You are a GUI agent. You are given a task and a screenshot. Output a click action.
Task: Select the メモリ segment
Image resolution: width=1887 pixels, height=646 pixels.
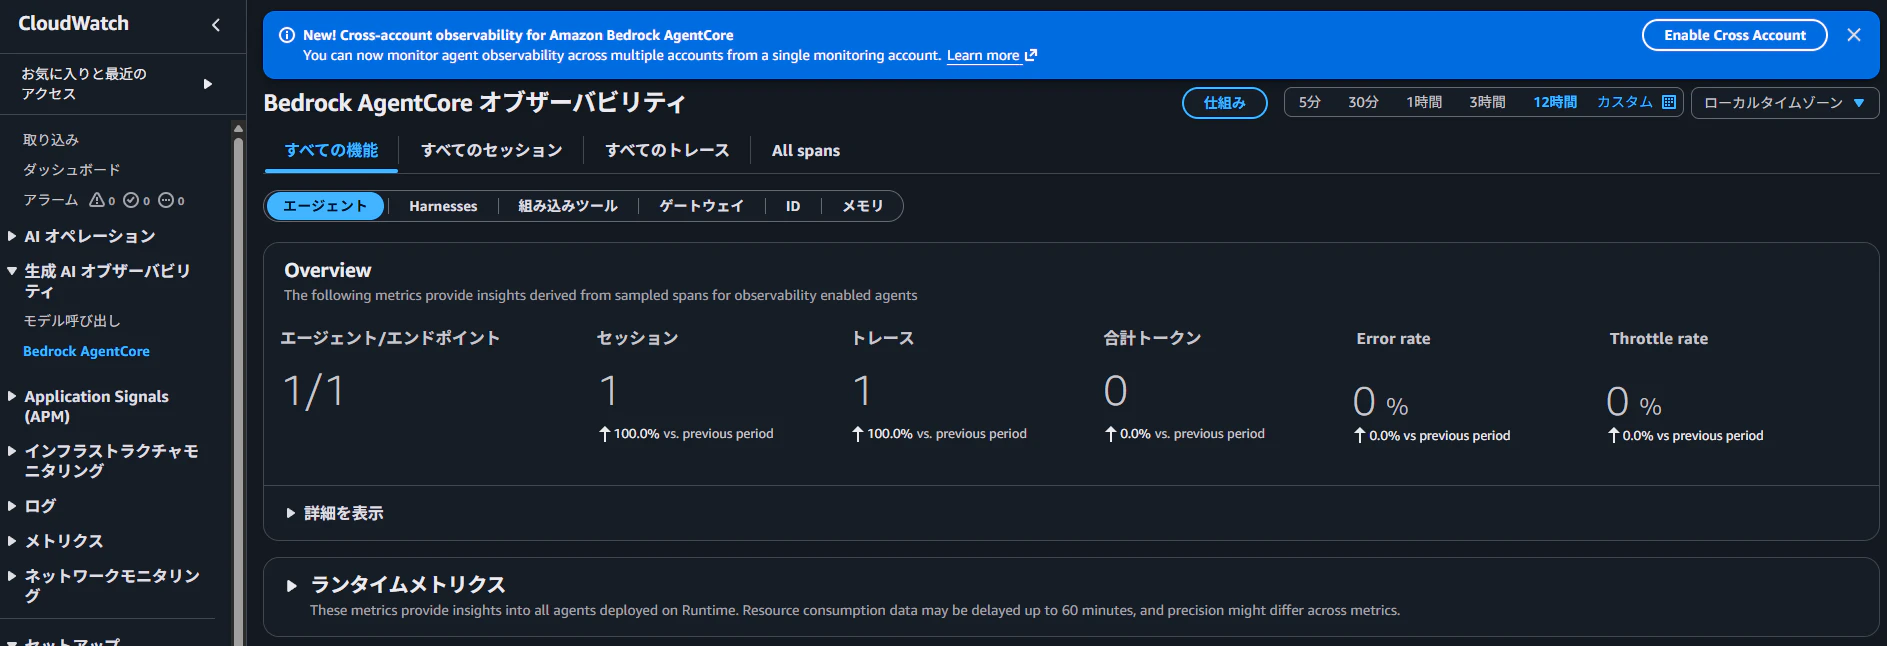point(863,206)
